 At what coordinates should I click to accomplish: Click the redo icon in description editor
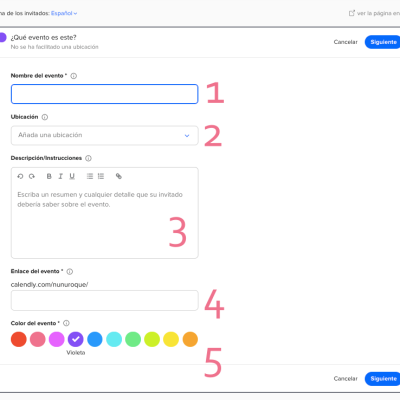click(x=32, y=176)
